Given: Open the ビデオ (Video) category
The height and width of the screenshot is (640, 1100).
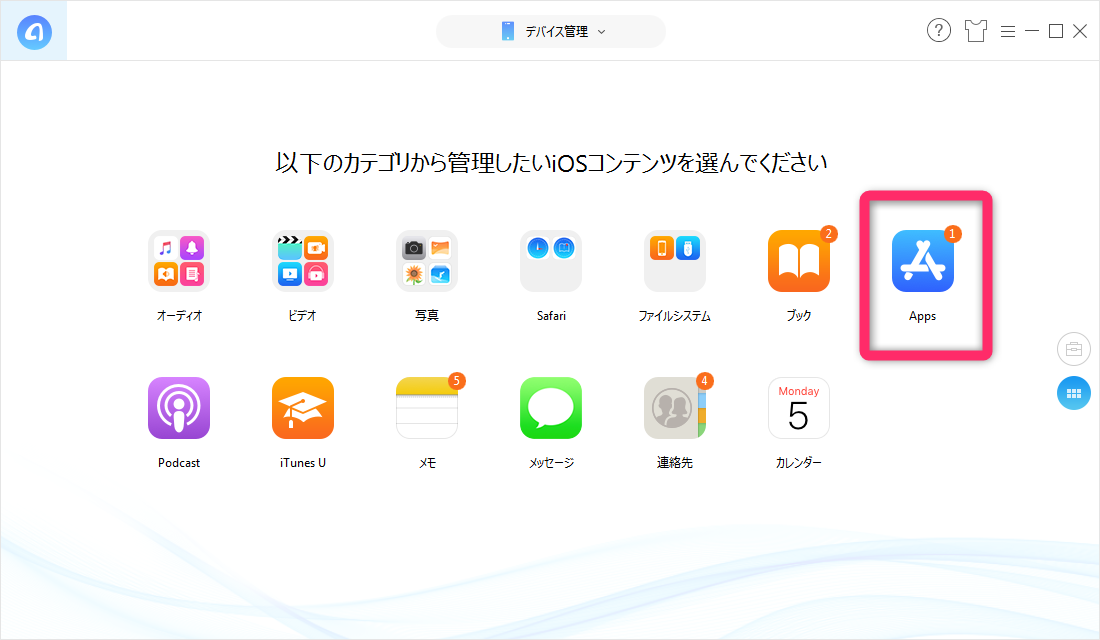Looking at the screenshot, I should [302, 261].
